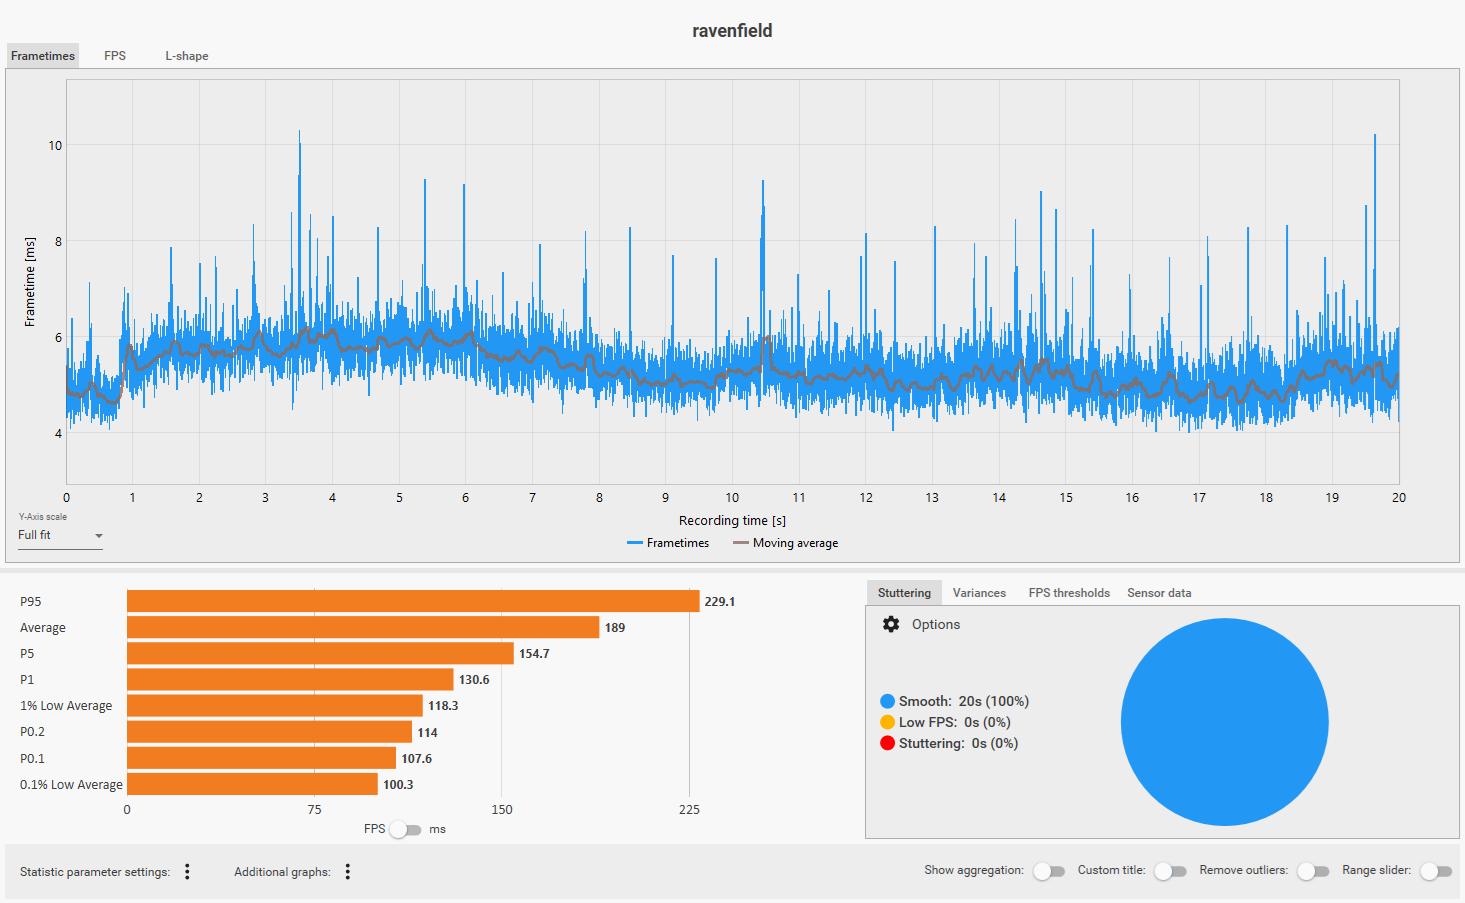Switch the FPS/ms toggle to ms
This screenshot has width=1465, height=903.
pos(405,829)
